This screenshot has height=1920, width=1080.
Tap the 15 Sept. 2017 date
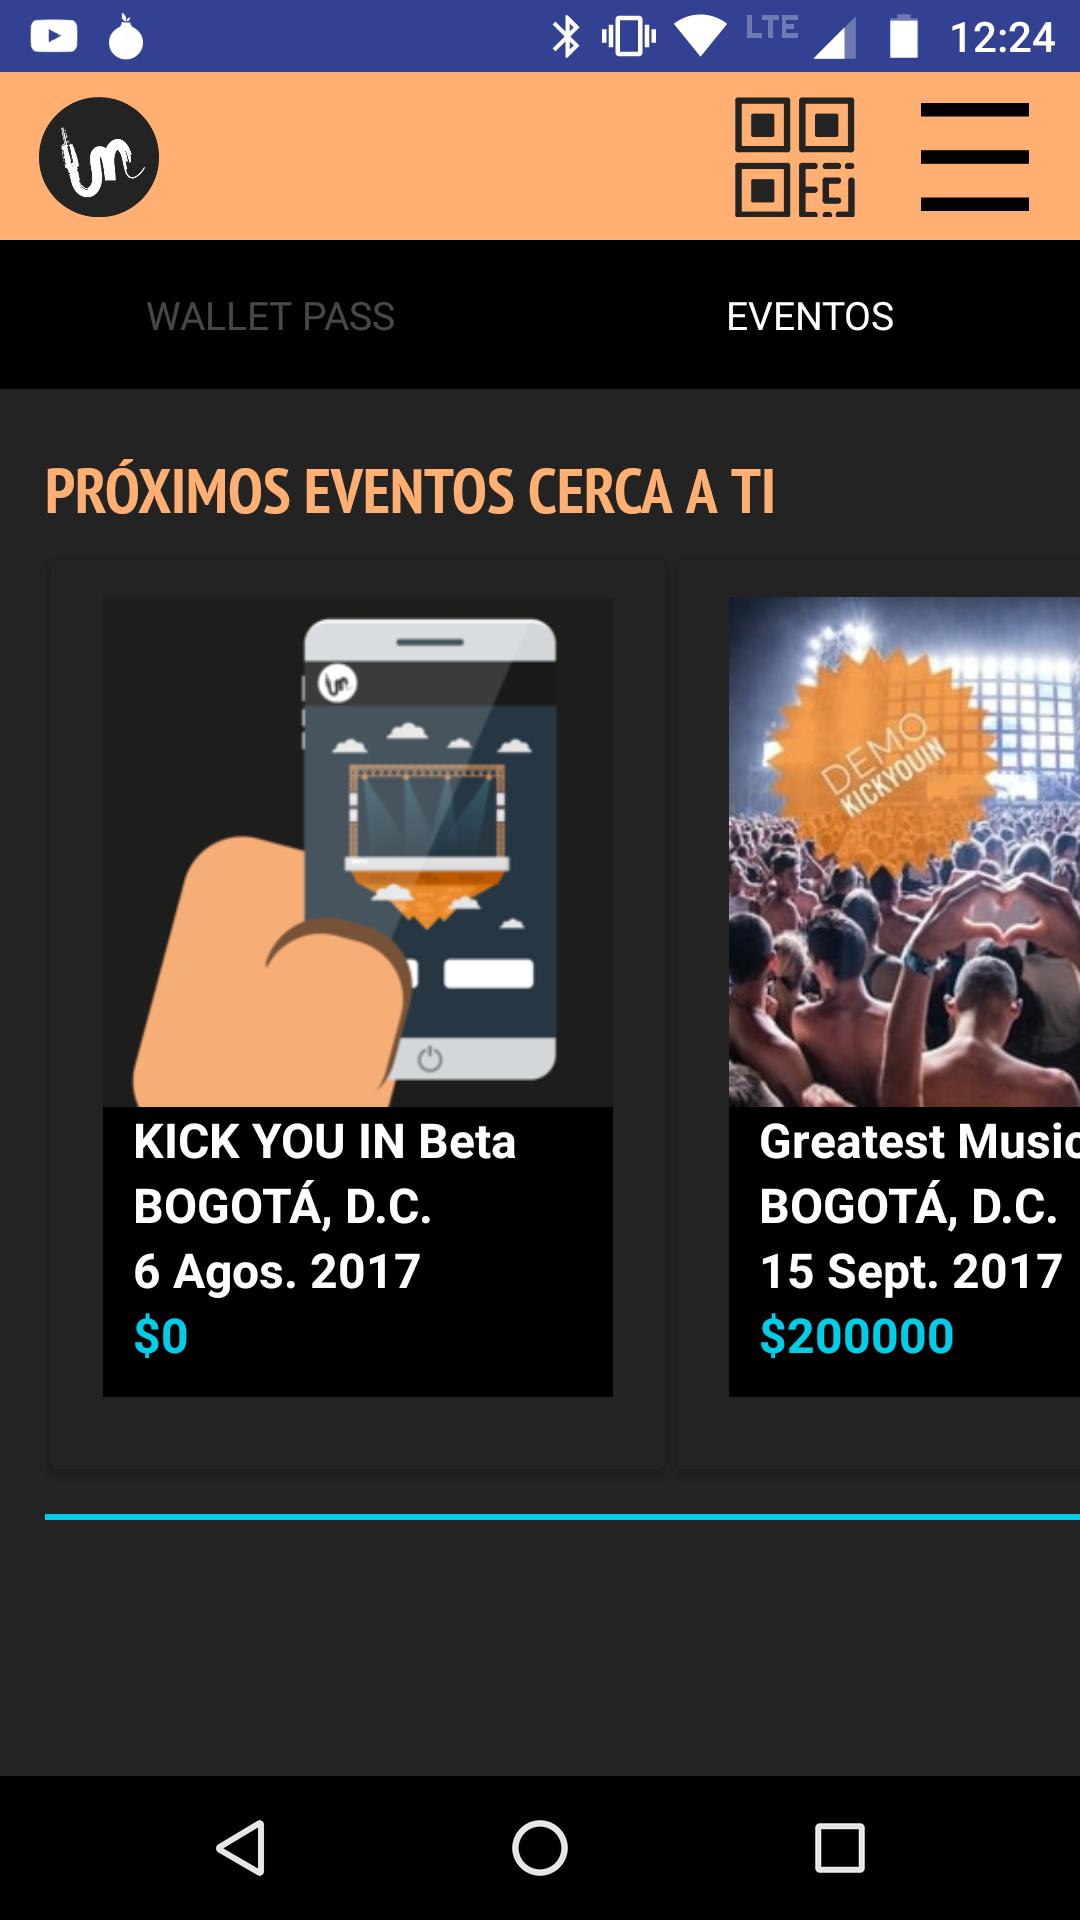pos(911,1272)
